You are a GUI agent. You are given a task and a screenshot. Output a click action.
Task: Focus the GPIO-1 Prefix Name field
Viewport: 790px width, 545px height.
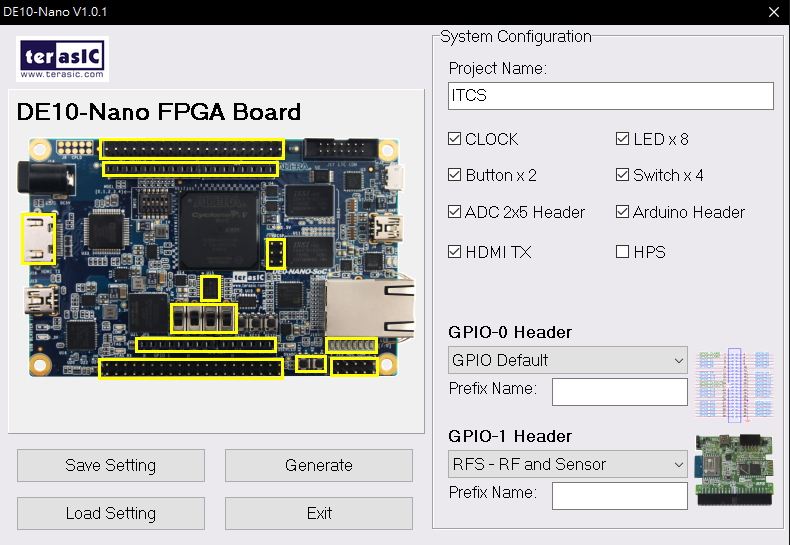(620, 496)
